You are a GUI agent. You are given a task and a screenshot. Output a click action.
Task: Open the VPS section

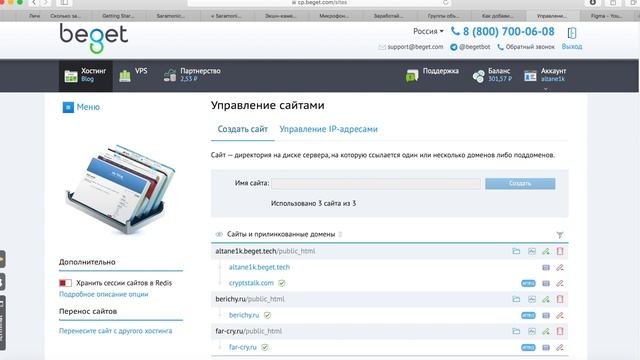click(133, 76)
